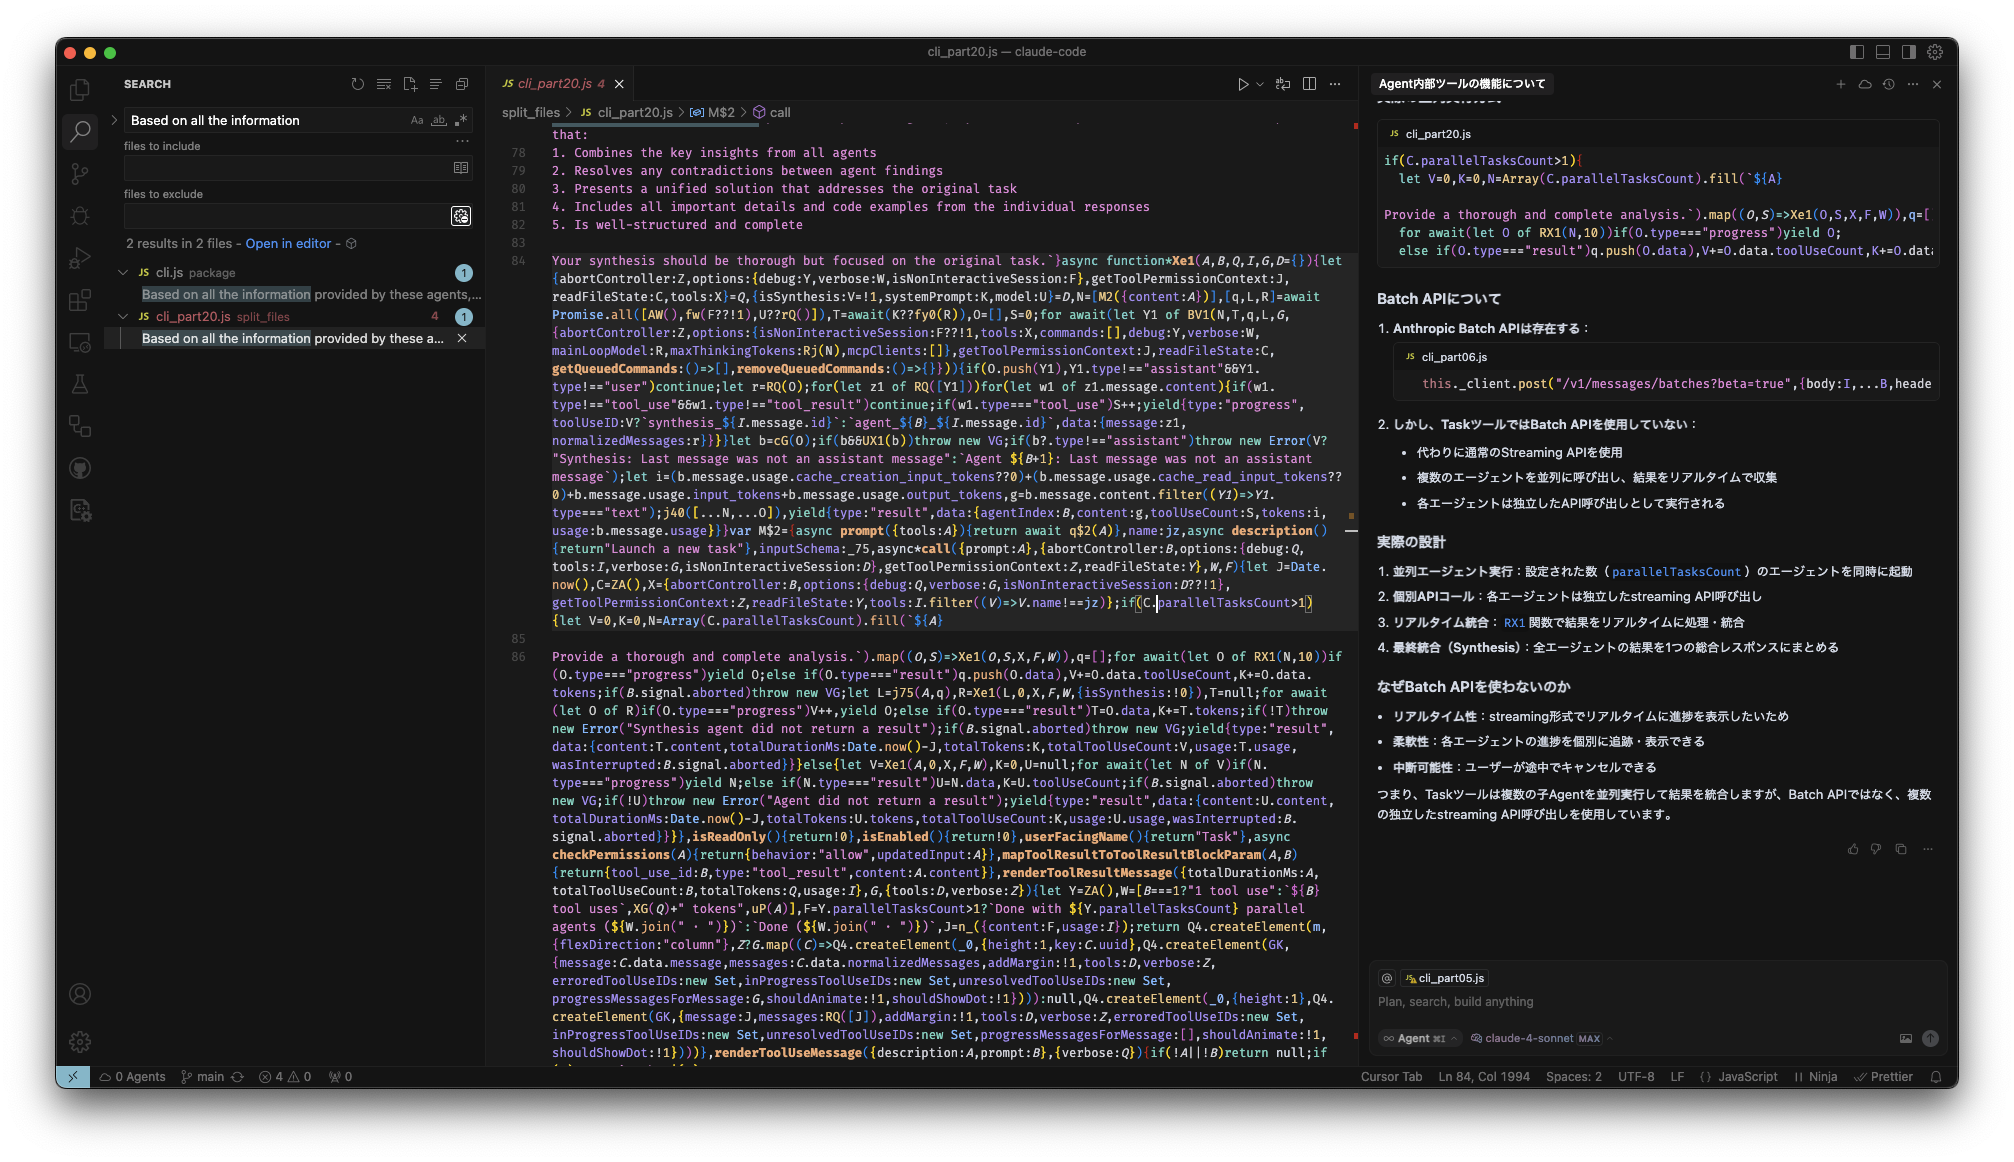Open the notifications bell in status bar
Image resolution: width=2014 pixels, height=1162 pixels.
[x=1936, y=1077]
